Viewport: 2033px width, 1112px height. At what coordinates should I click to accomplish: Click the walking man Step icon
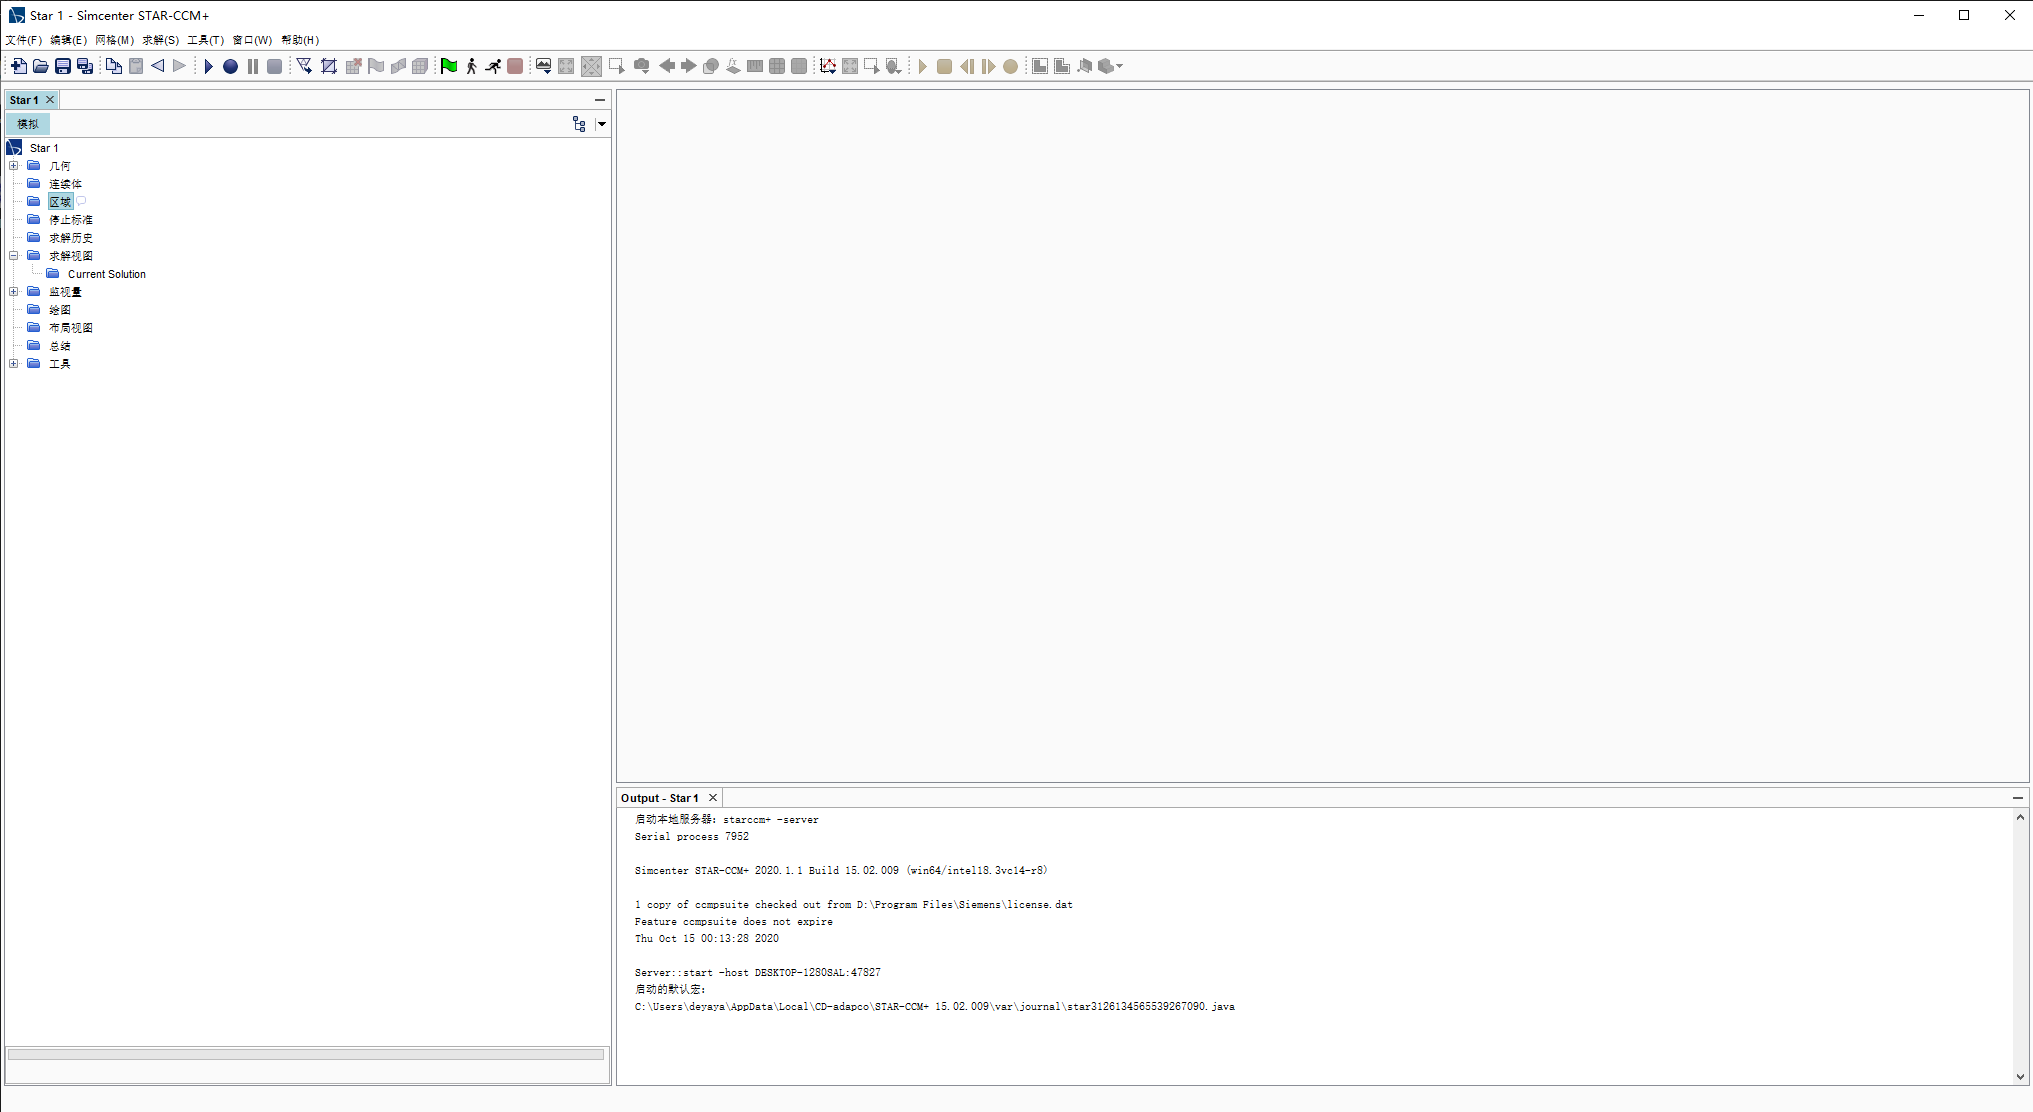pos(471,66)
